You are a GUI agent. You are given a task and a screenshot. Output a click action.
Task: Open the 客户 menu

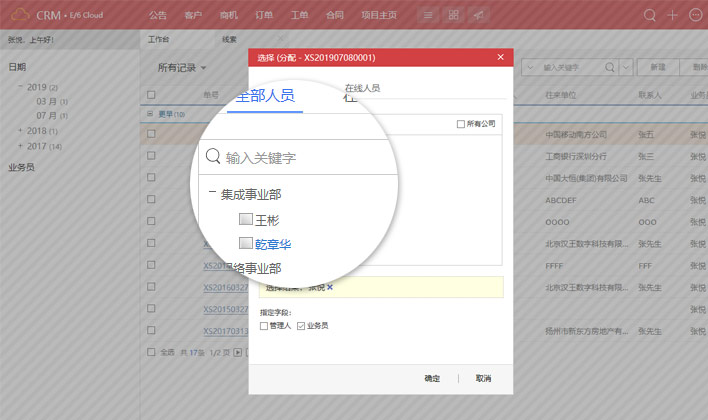[x=194, y=15]
